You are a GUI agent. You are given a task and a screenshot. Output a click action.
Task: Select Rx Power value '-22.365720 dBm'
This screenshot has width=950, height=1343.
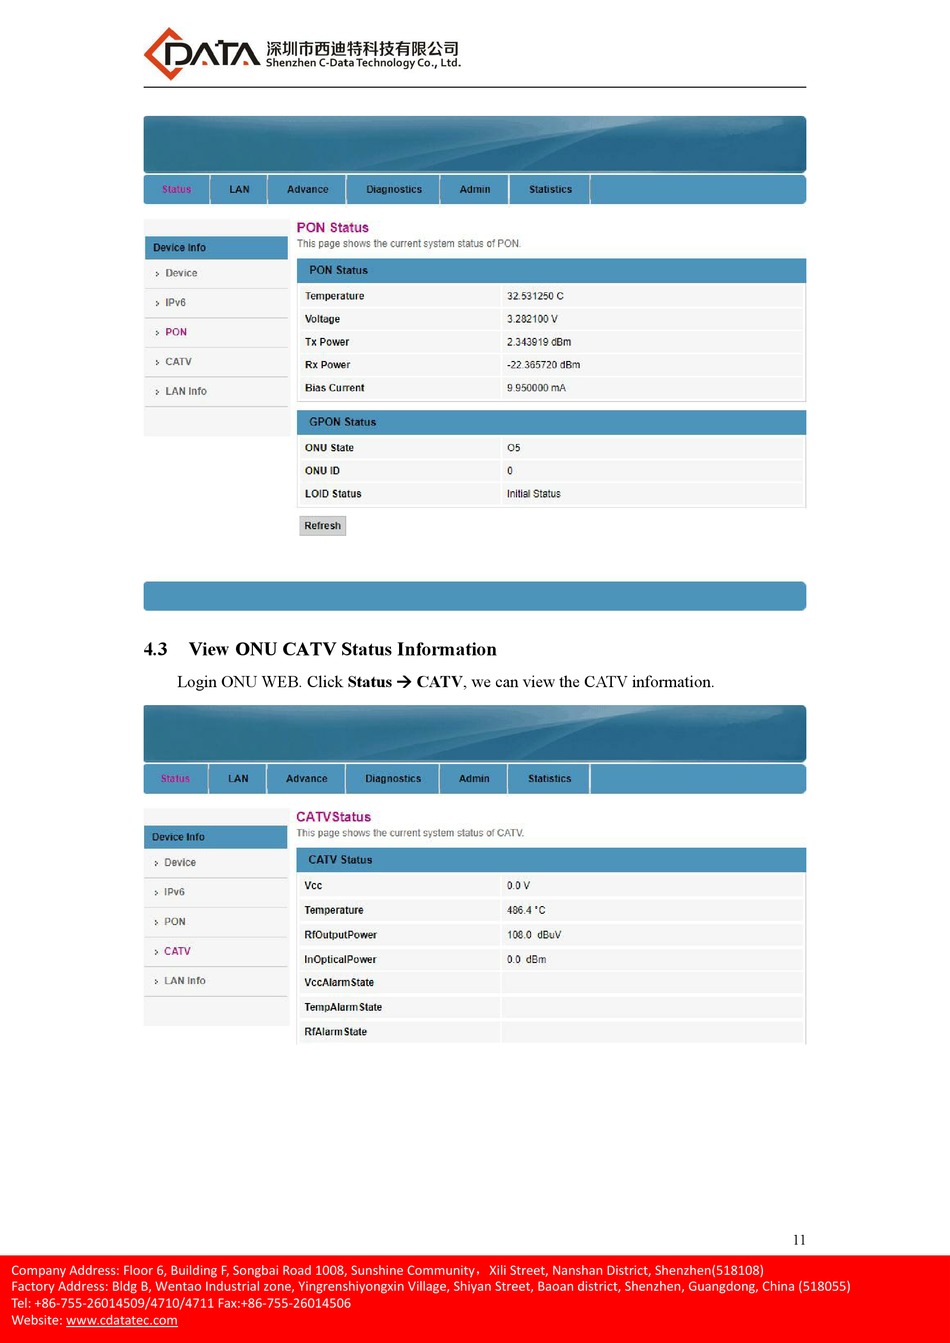click(x=543, y=365)
